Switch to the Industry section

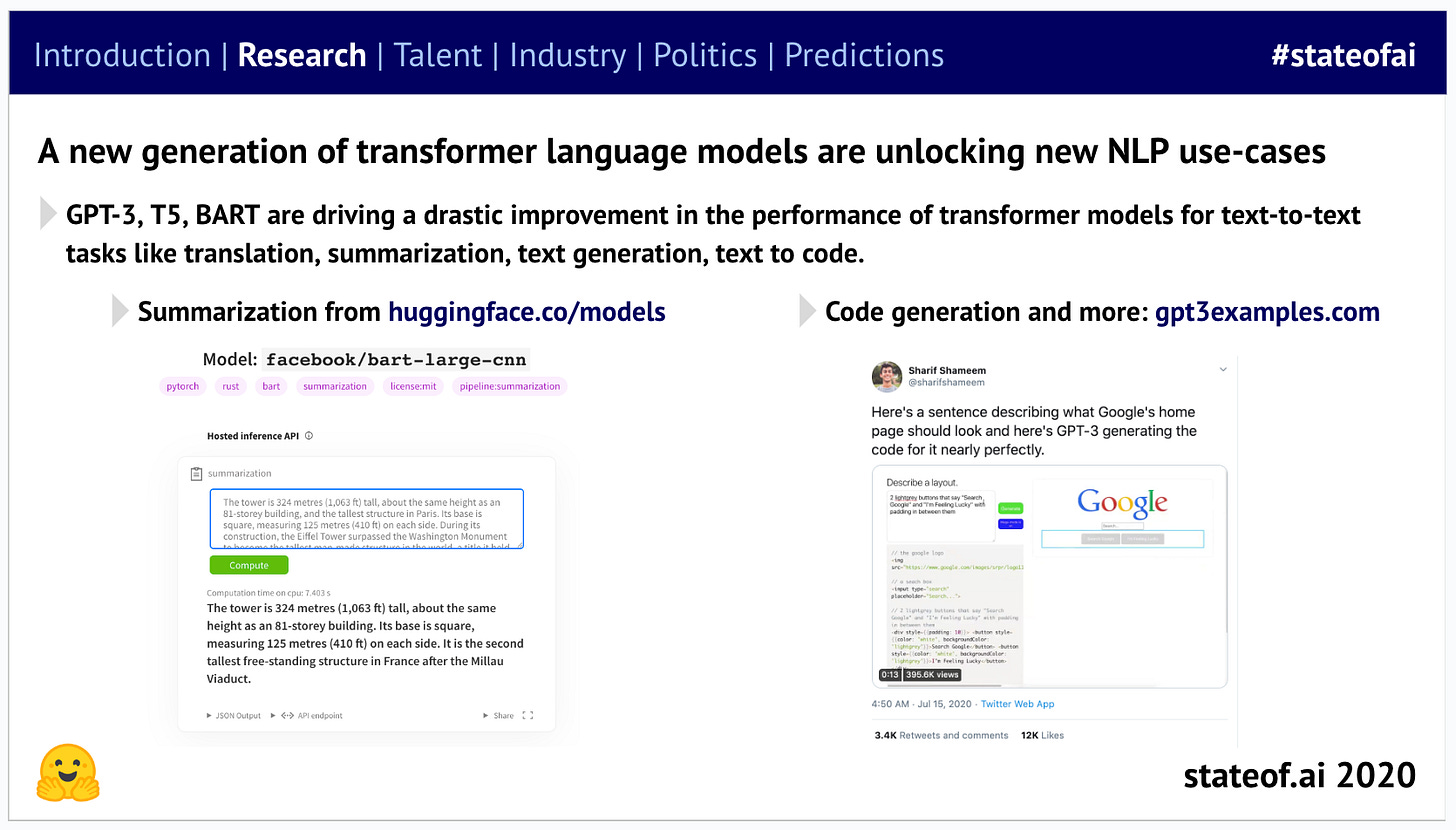pyautogui.click(x=568, y=55)
